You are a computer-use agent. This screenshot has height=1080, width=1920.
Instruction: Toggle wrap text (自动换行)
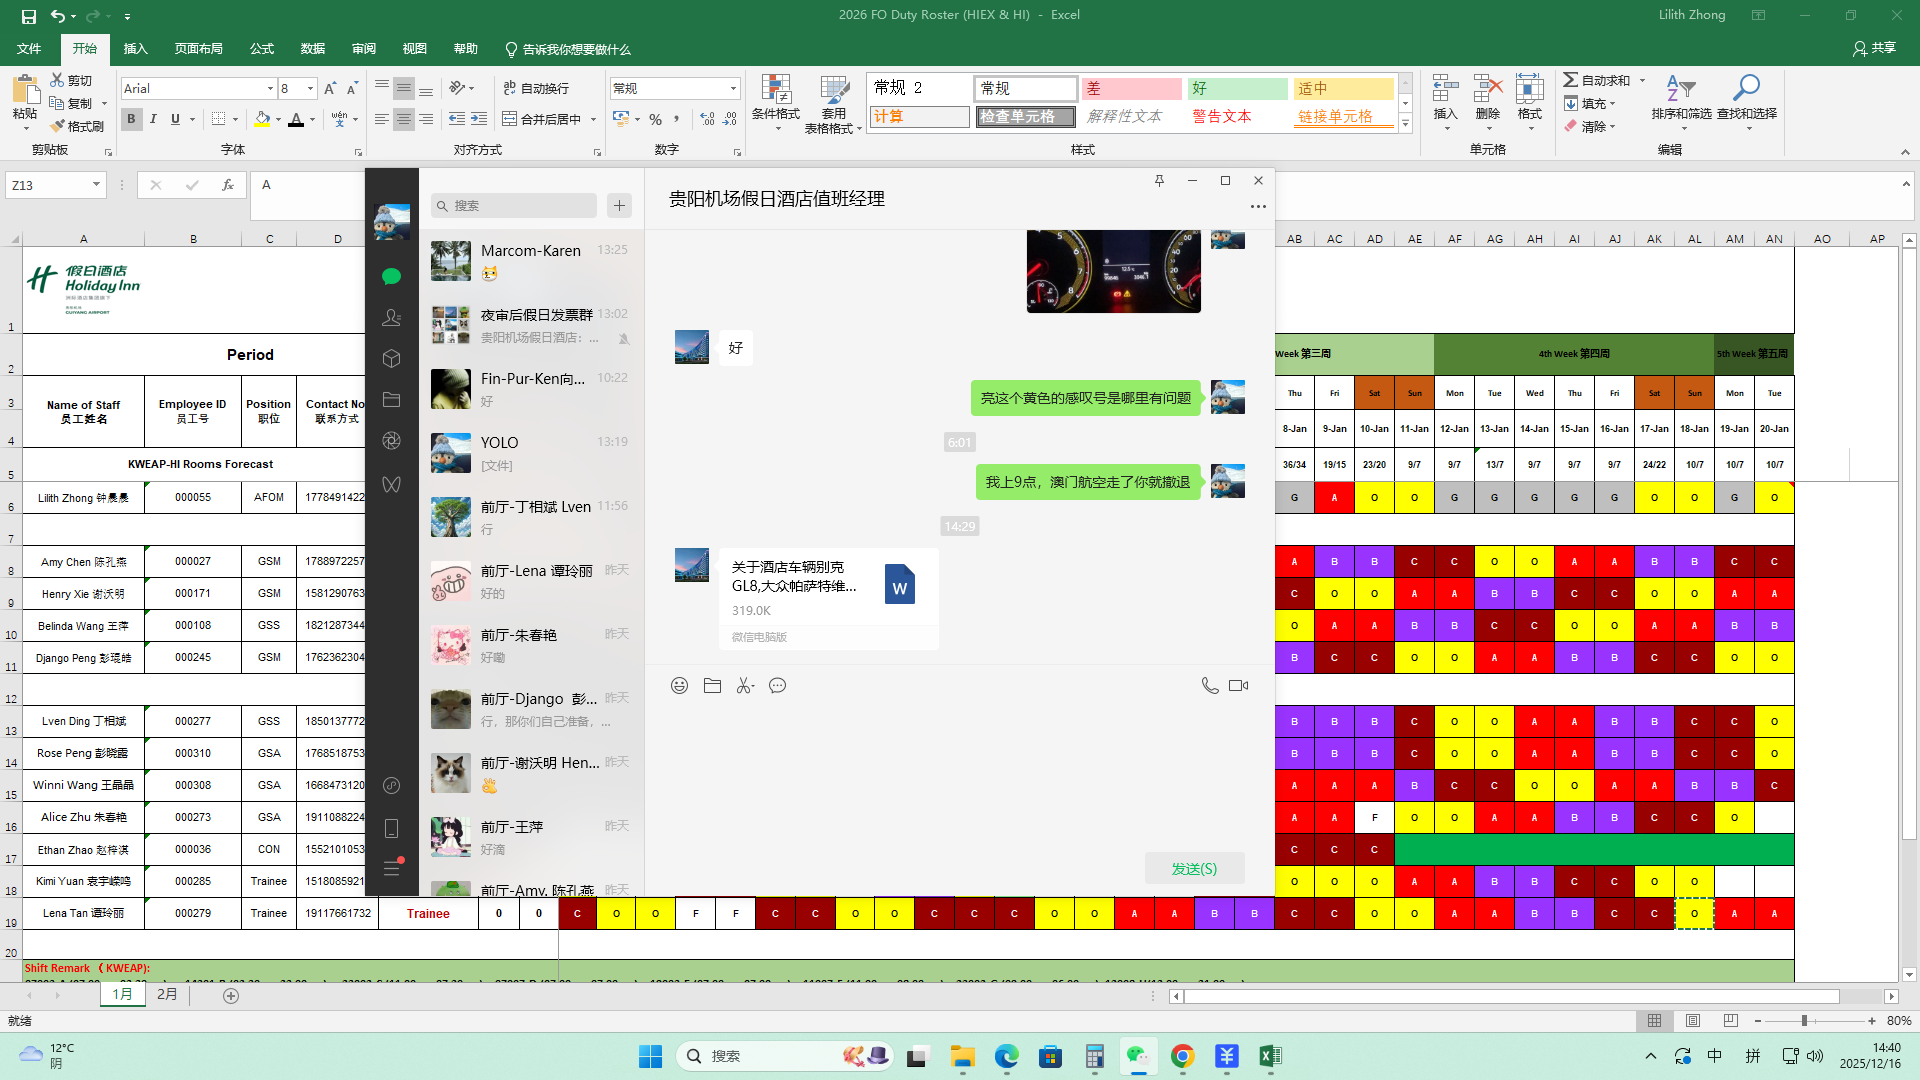point(536,88)
